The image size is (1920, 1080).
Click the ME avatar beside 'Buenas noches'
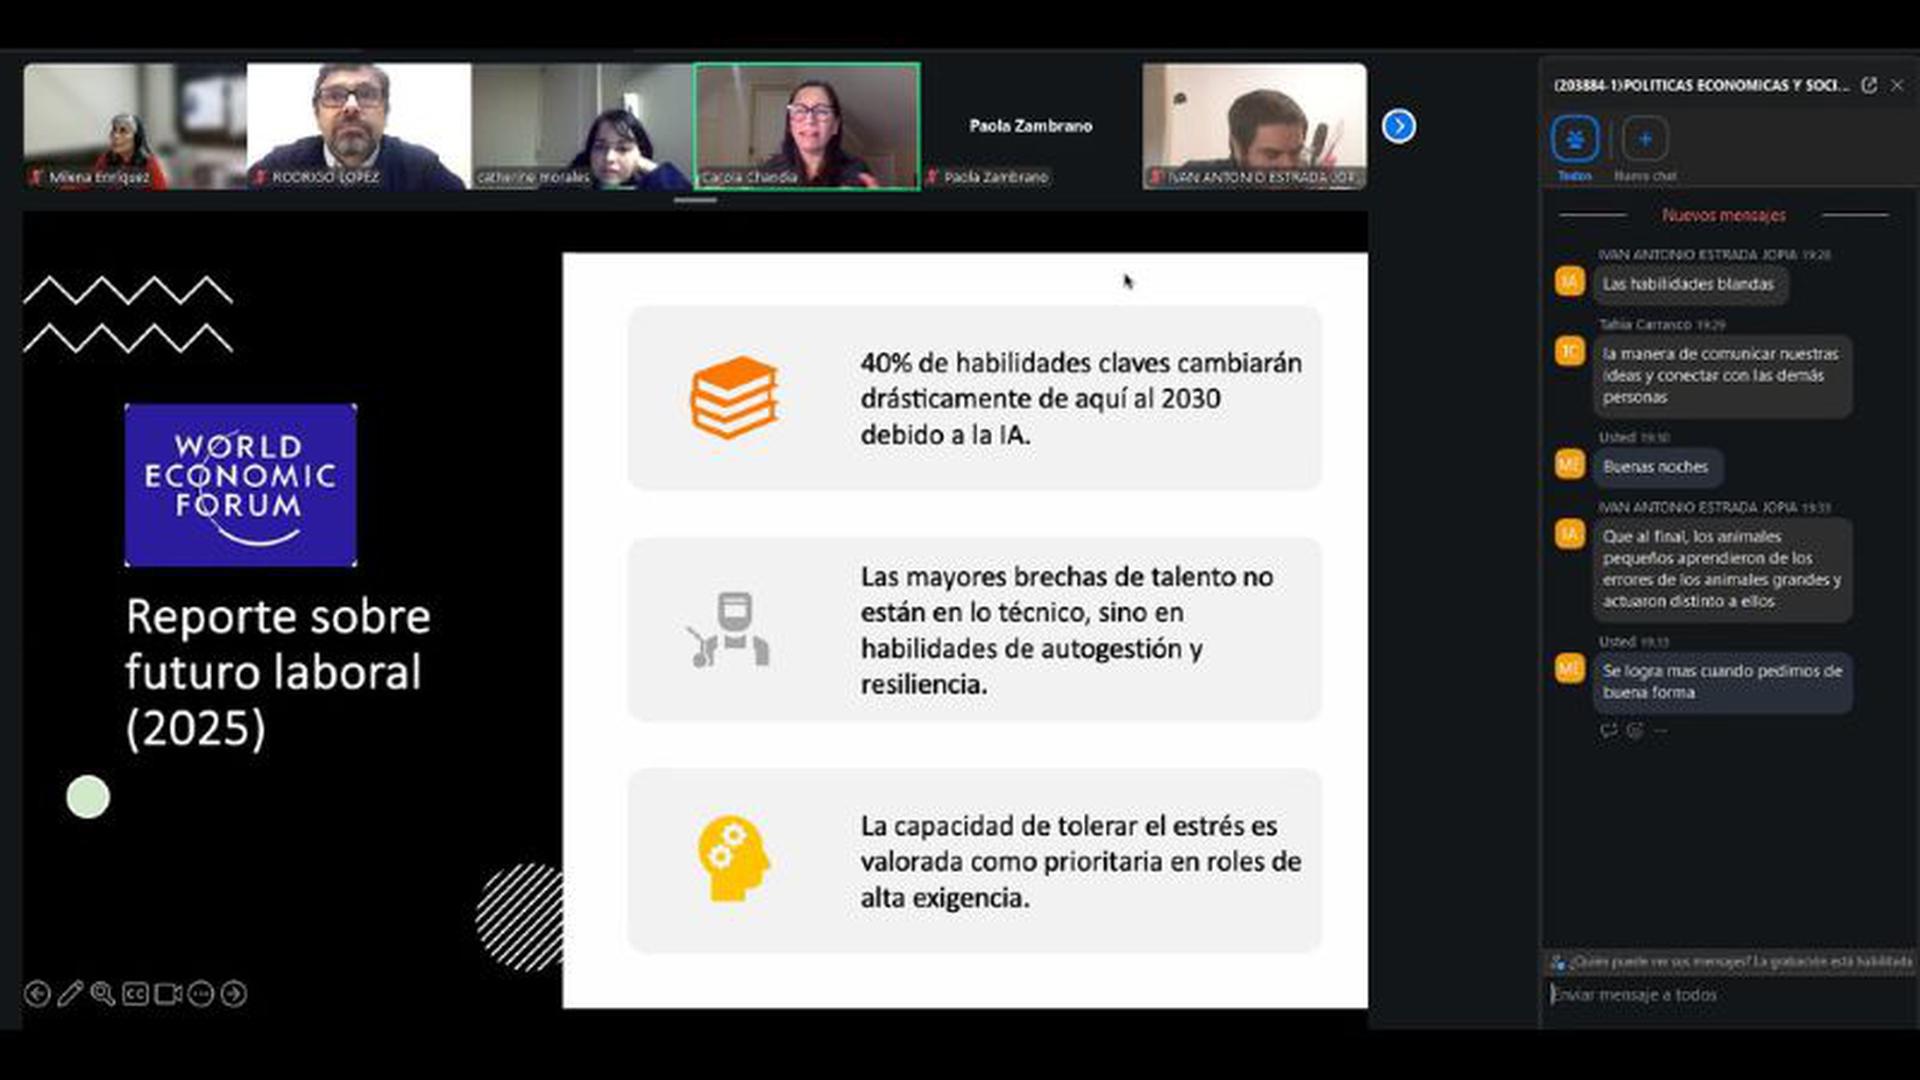[1569, 464]
